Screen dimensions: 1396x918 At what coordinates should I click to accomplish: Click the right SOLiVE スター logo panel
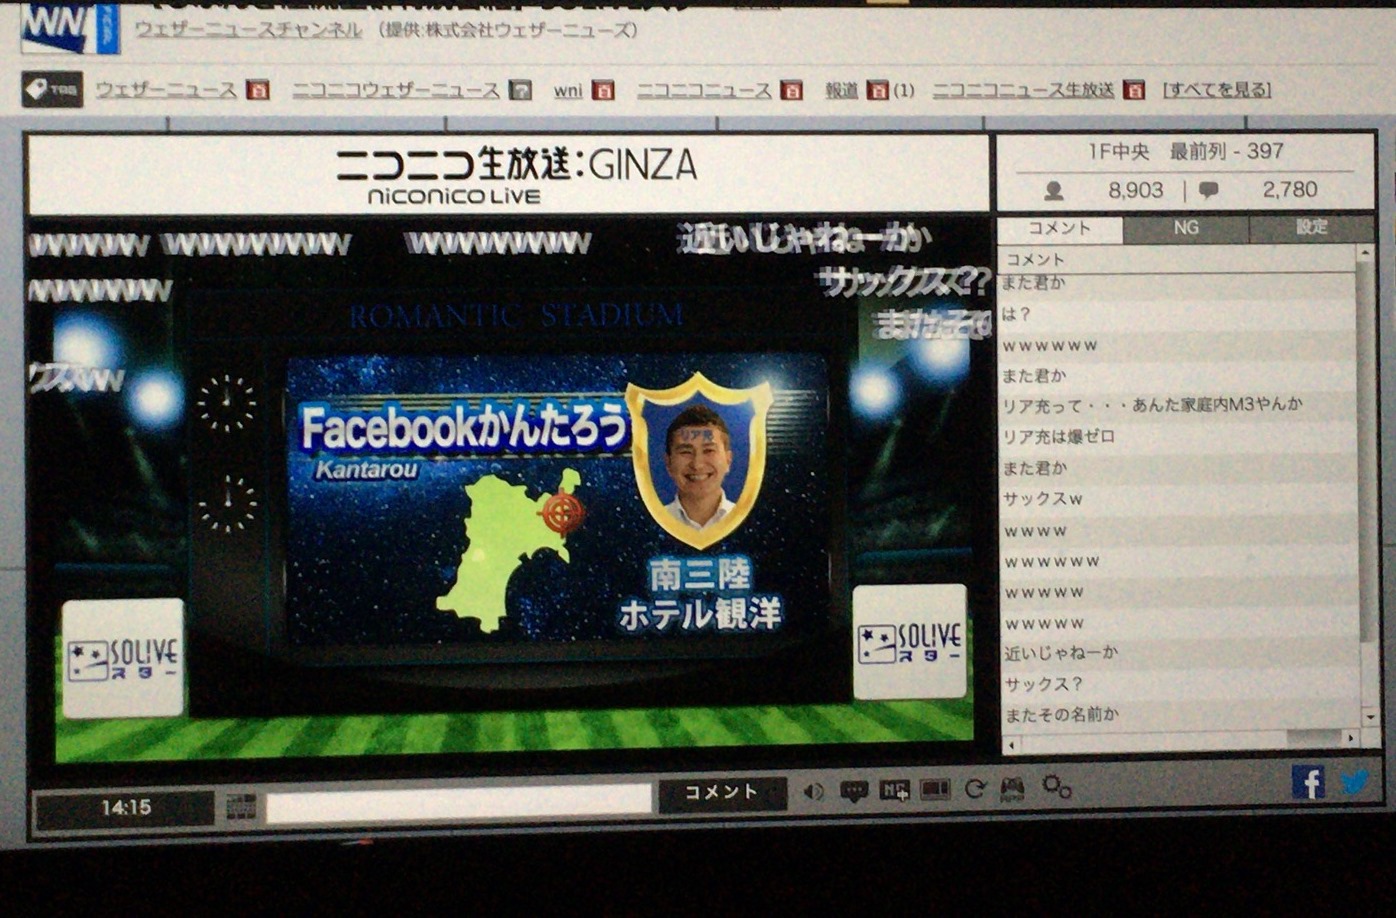909,643
